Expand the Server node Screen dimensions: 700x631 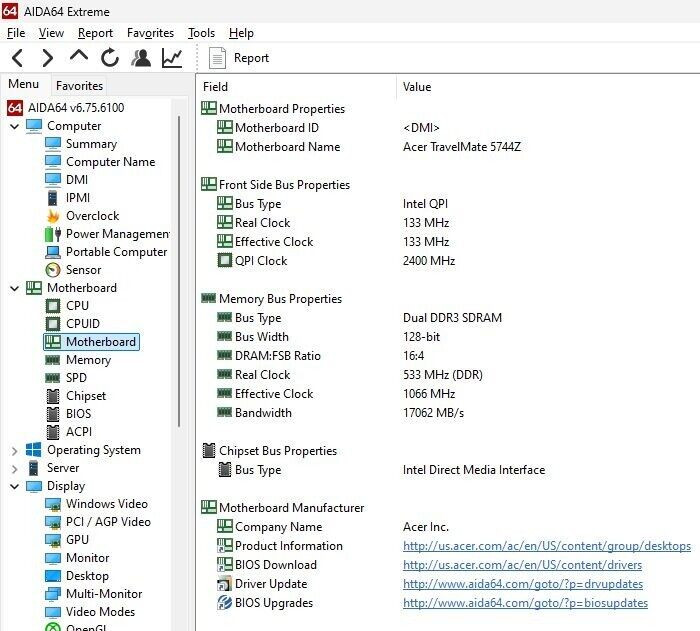(x=14, y=469)
